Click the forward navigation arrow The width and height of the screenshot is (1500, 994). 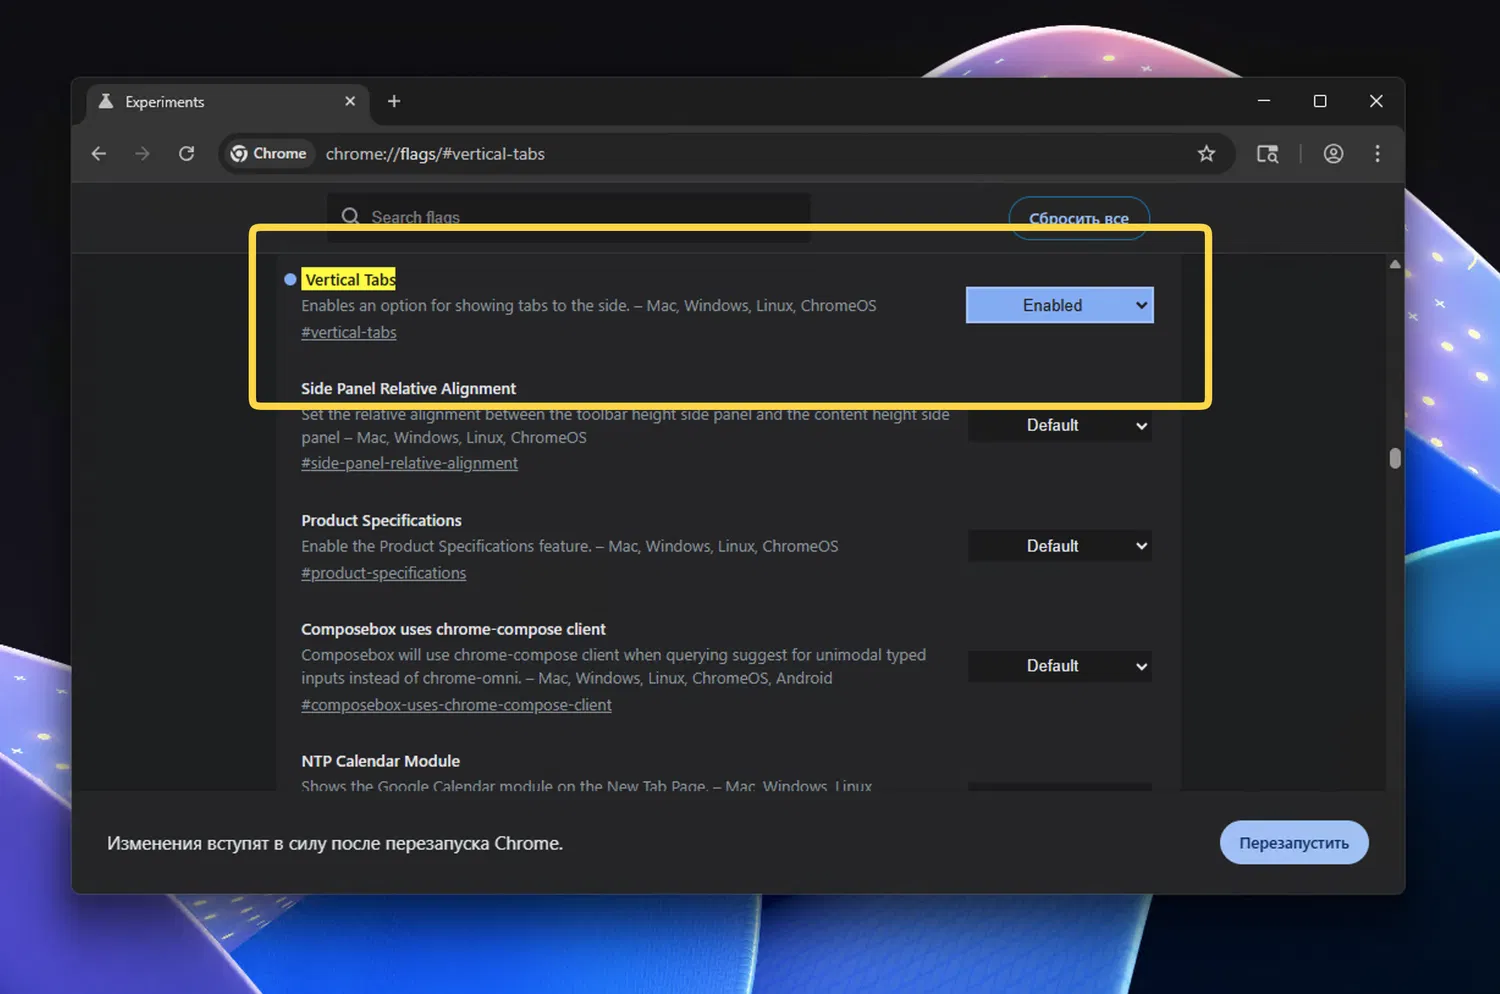[x=142, y=154]
